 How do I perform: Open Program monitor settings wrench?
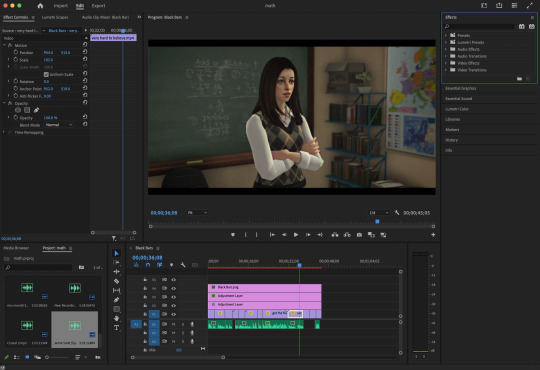tap(397, 213)
